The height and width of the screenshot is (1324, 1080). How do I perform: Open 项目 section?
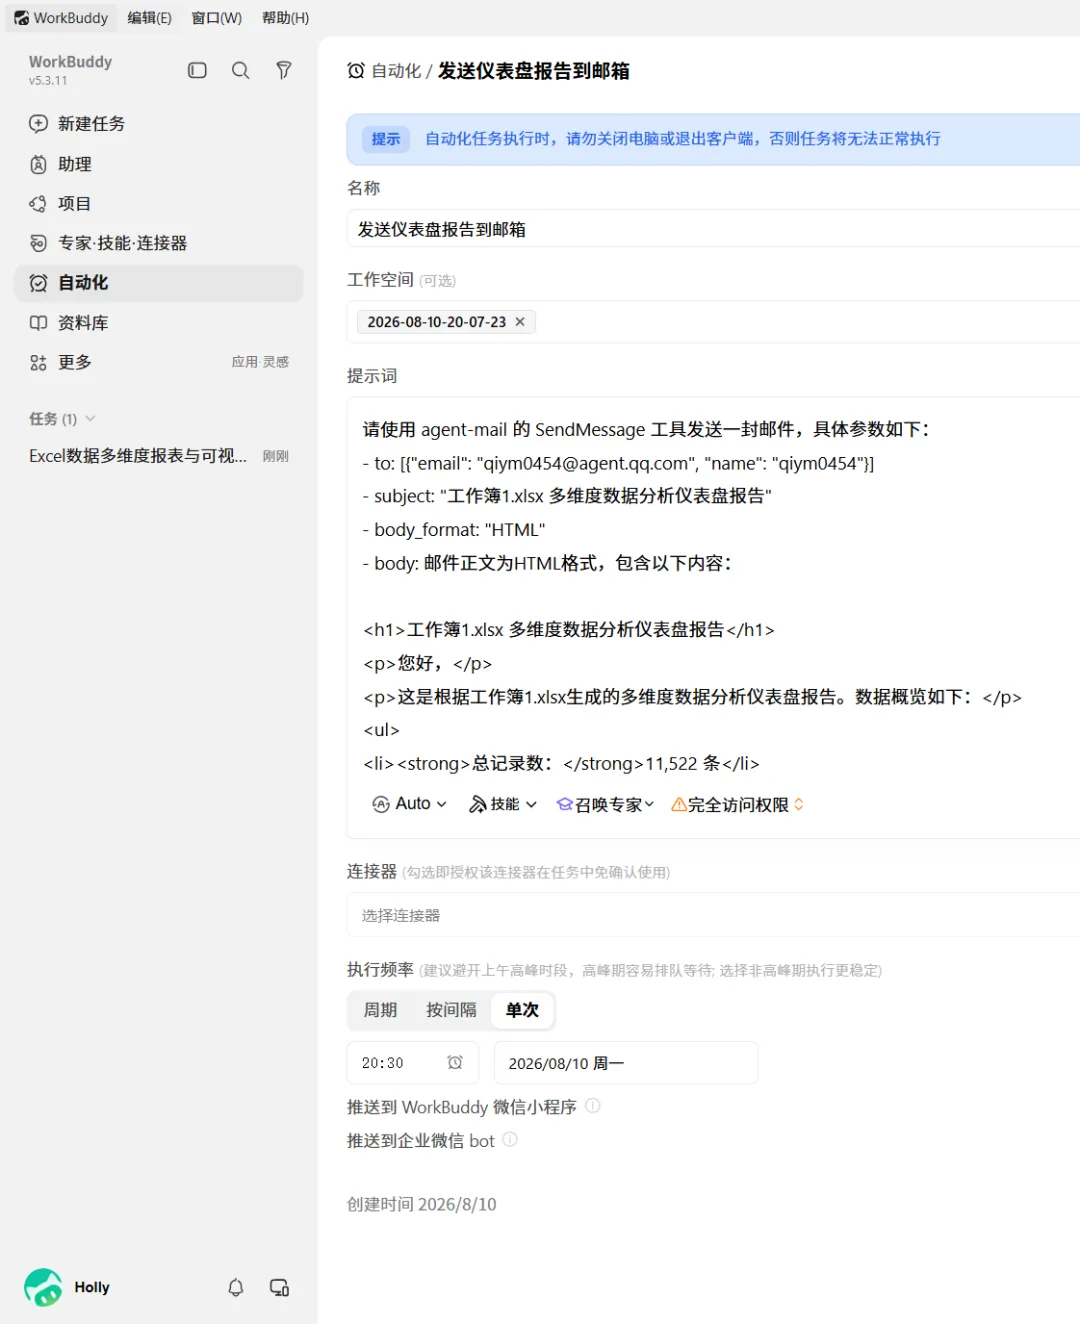pyautogui.click(x=159, y=204)
